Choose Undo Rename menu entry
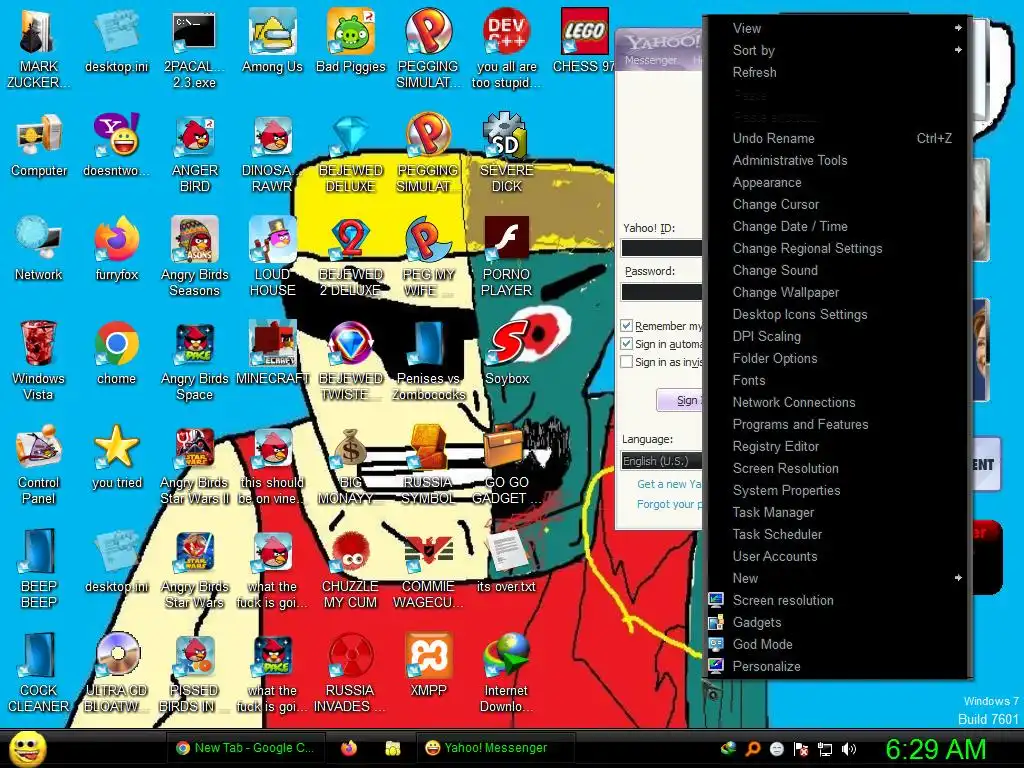Image resolution: width=1024 pixels, height=768 pixels. click(839, 138)
